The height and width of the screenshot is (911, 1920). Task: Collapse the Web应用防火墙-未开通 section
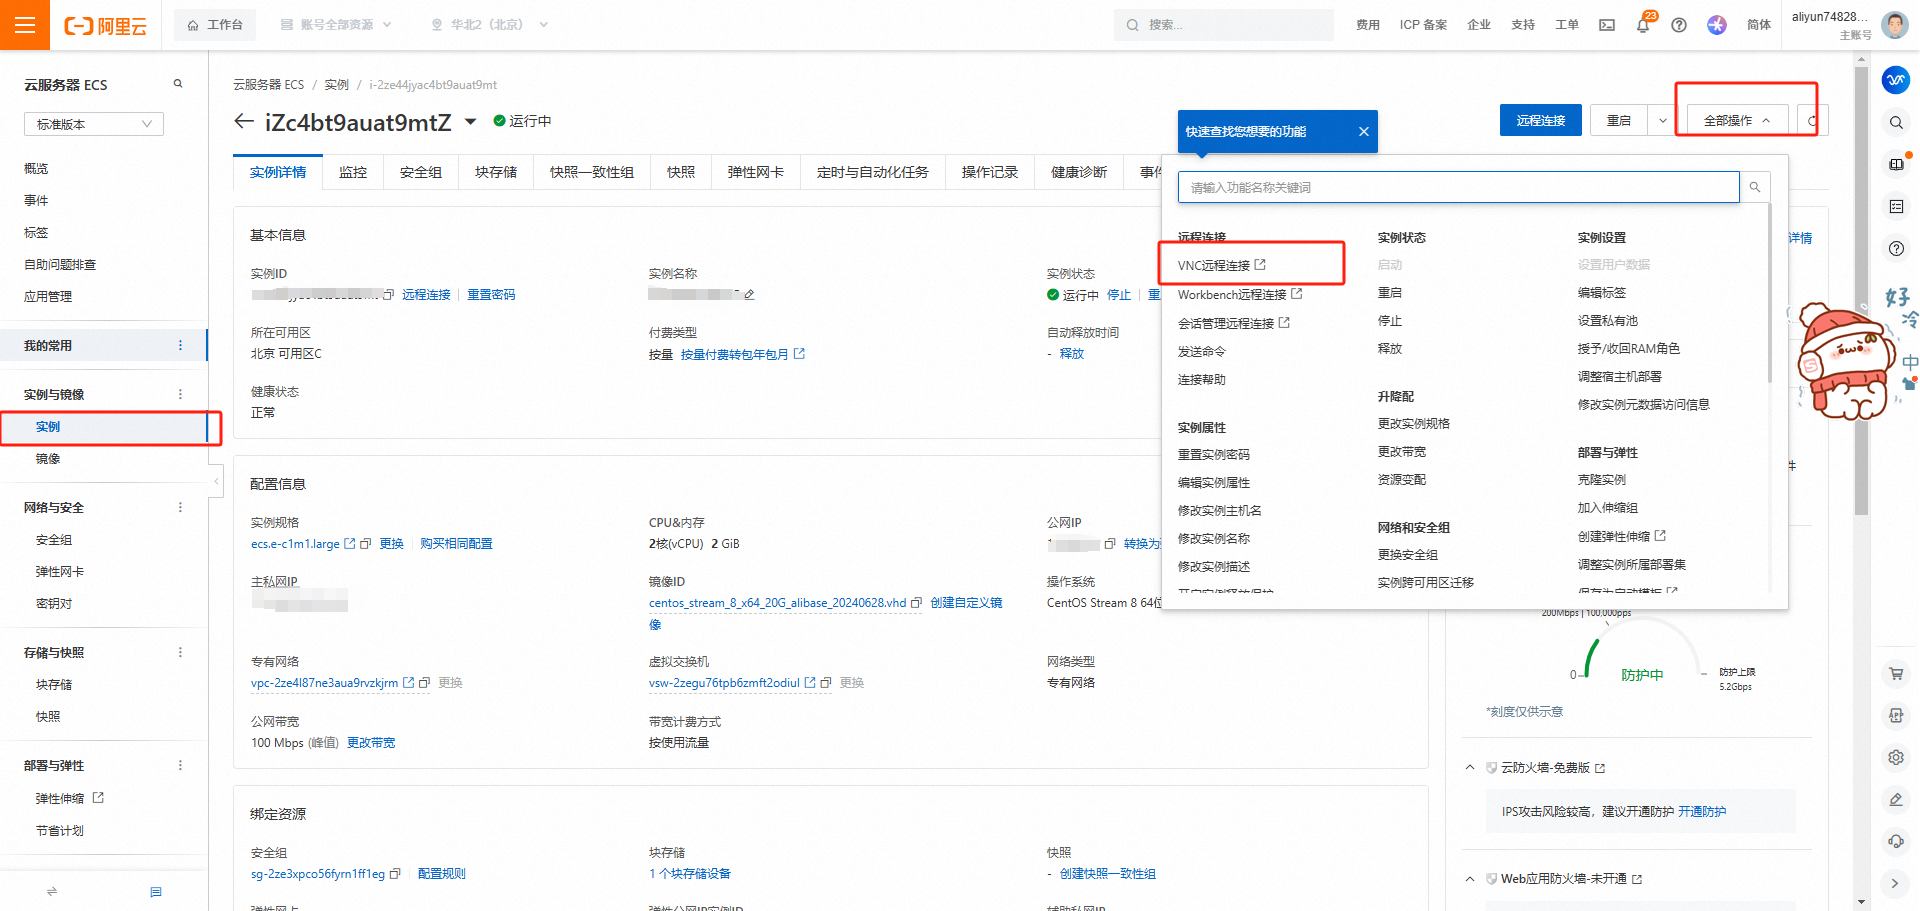click(x=1470, y=879)
